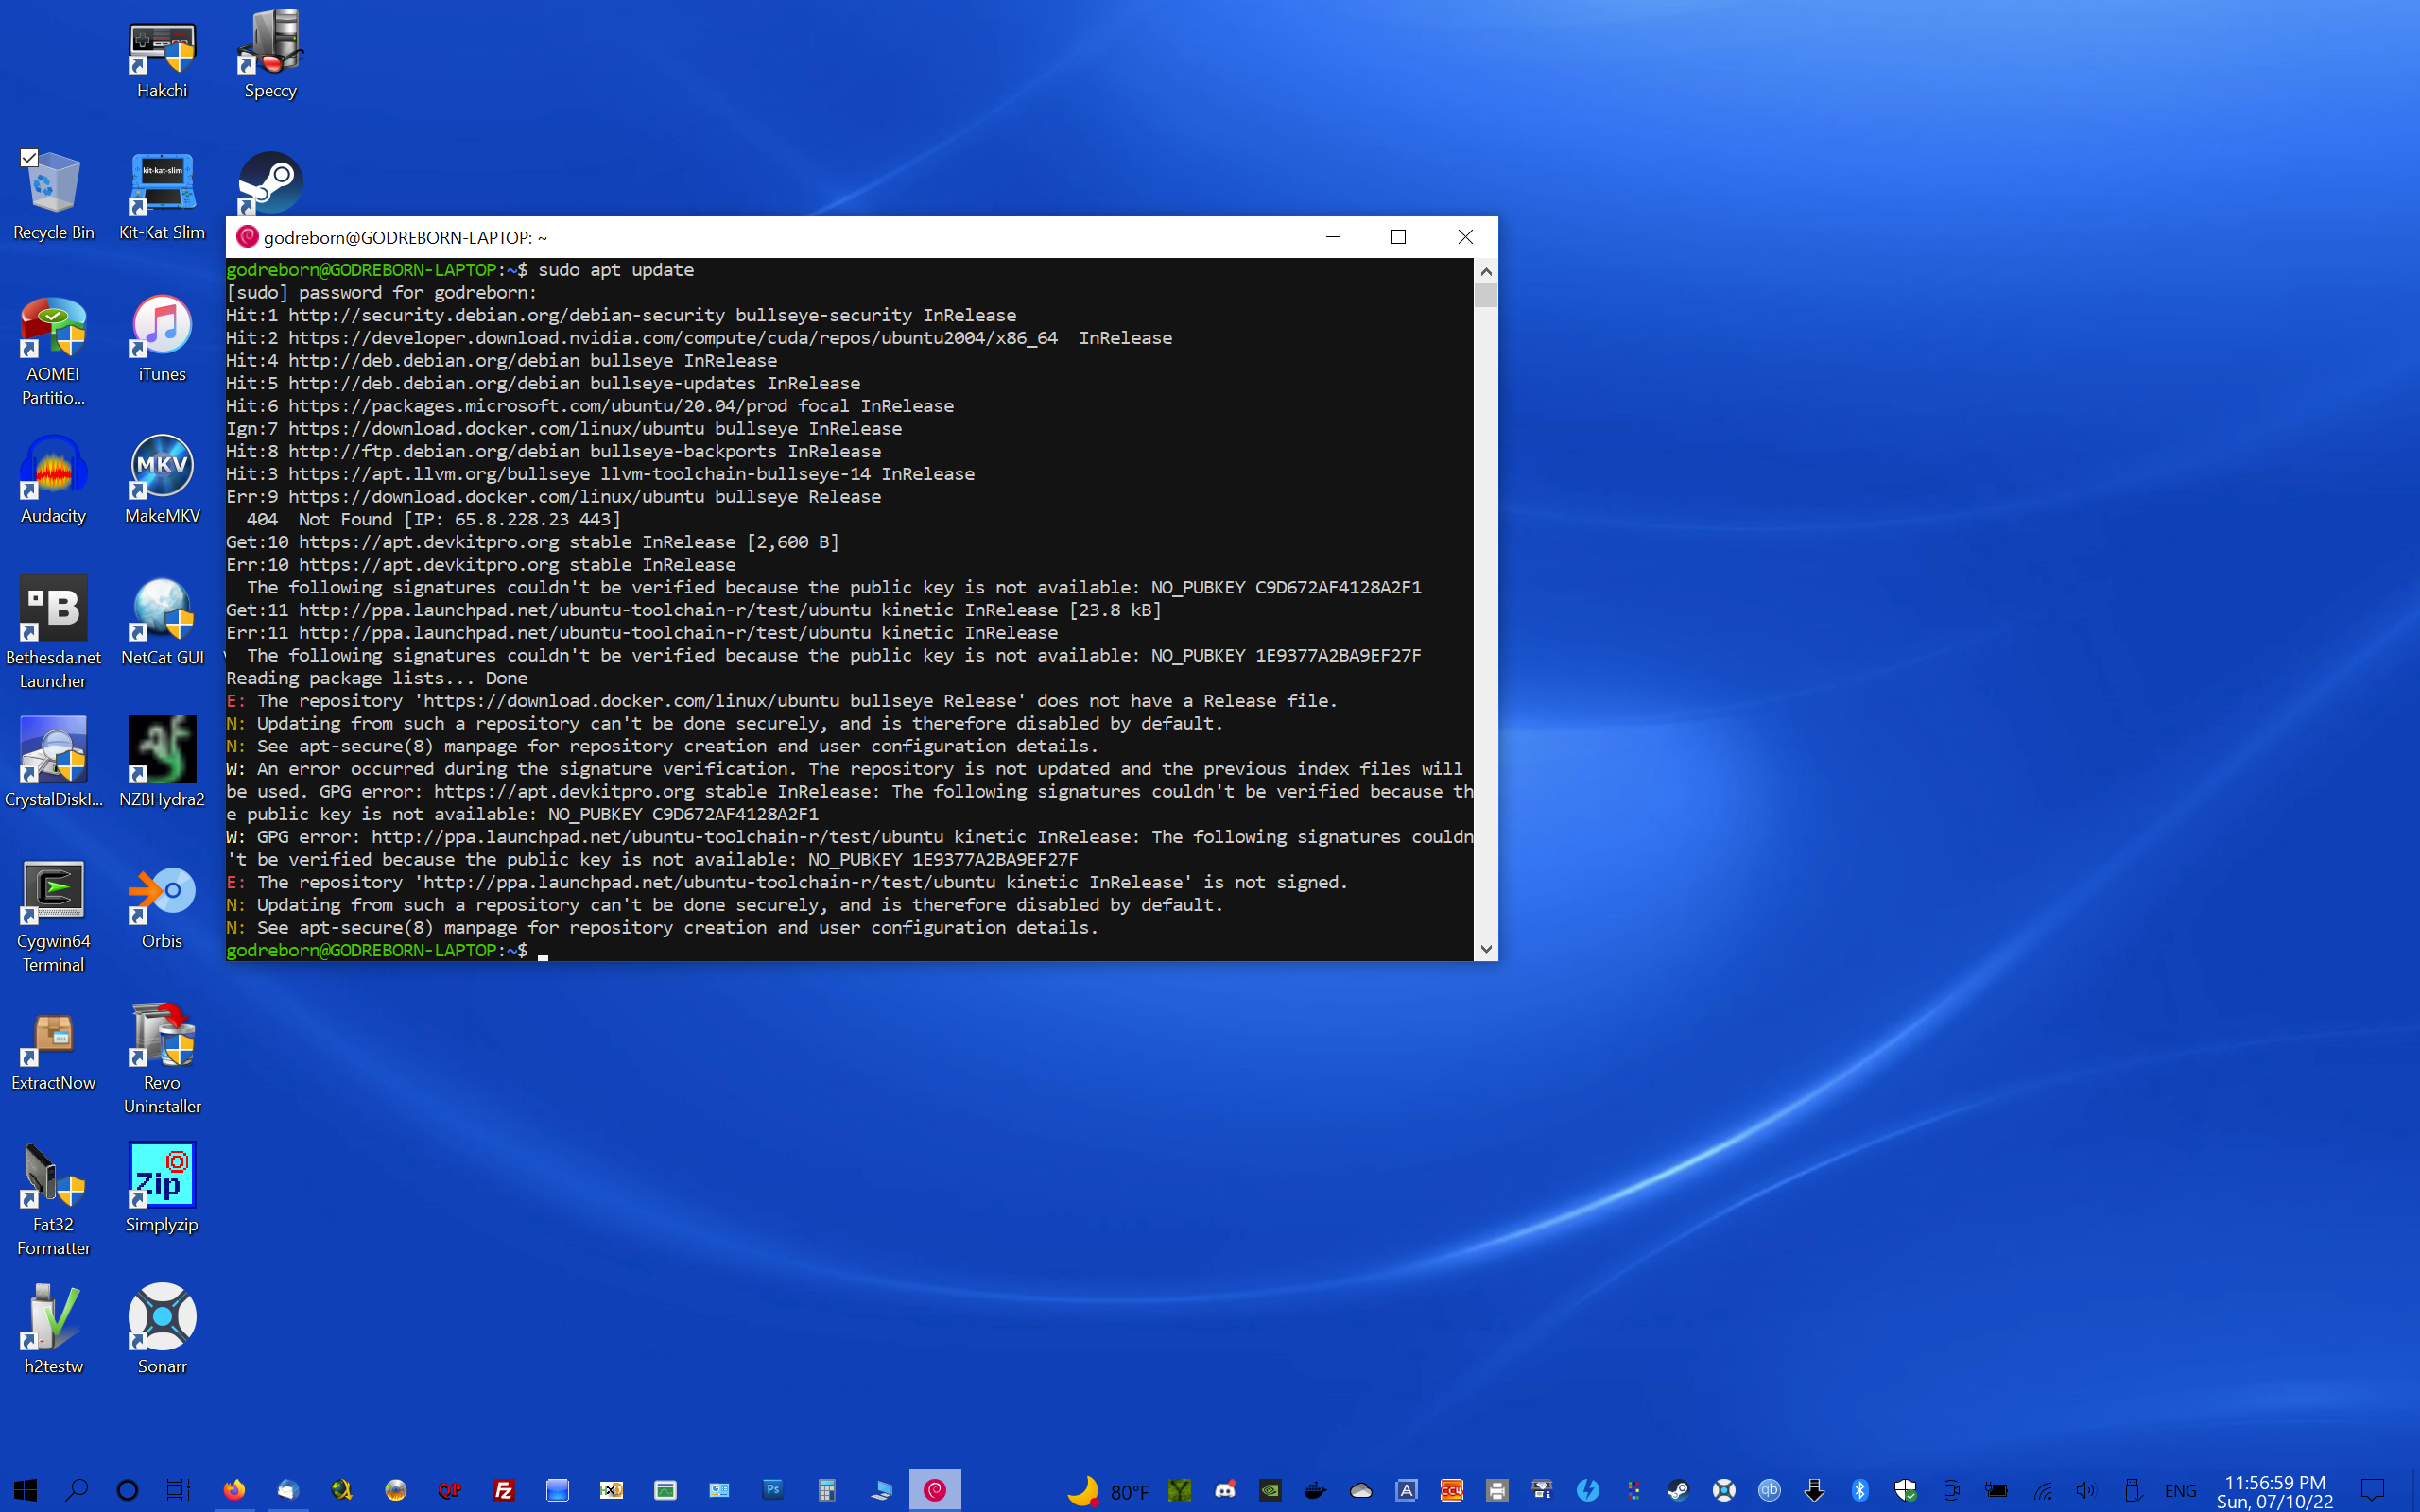This screenshot has width=2420, height=1512.
Task: Click the terminal scrollbar down arrow
Action: pos(1486,949)
